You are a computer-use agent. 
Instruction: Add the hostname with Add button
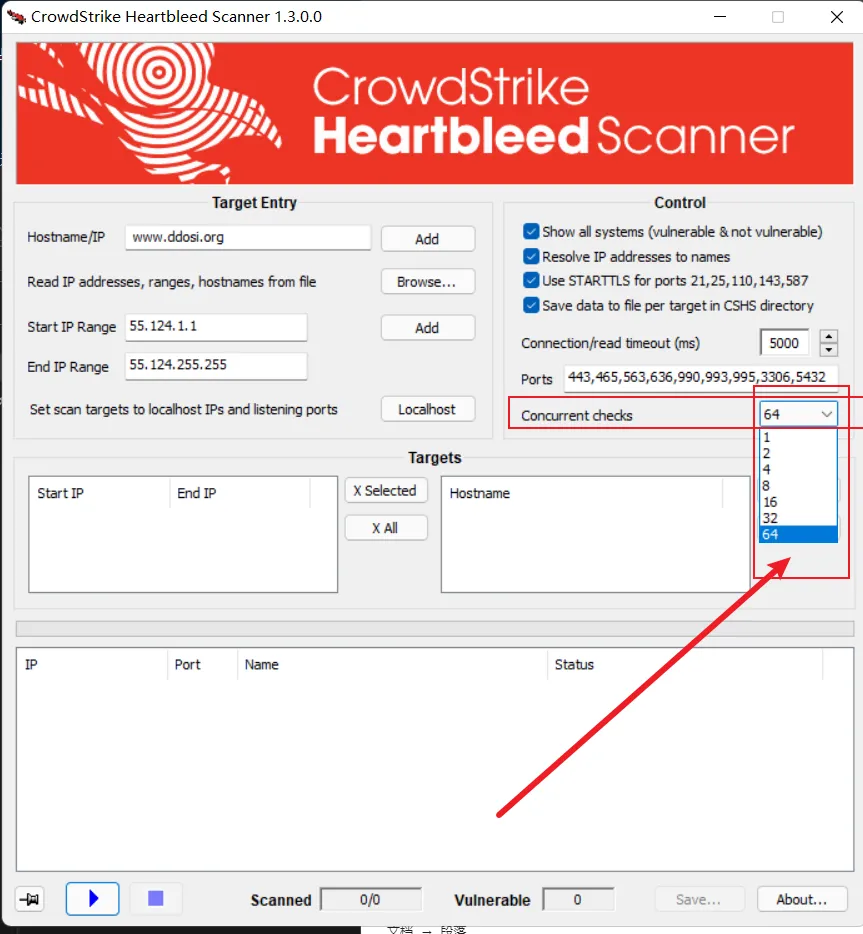pyautogui.click(x=428, y=239)
